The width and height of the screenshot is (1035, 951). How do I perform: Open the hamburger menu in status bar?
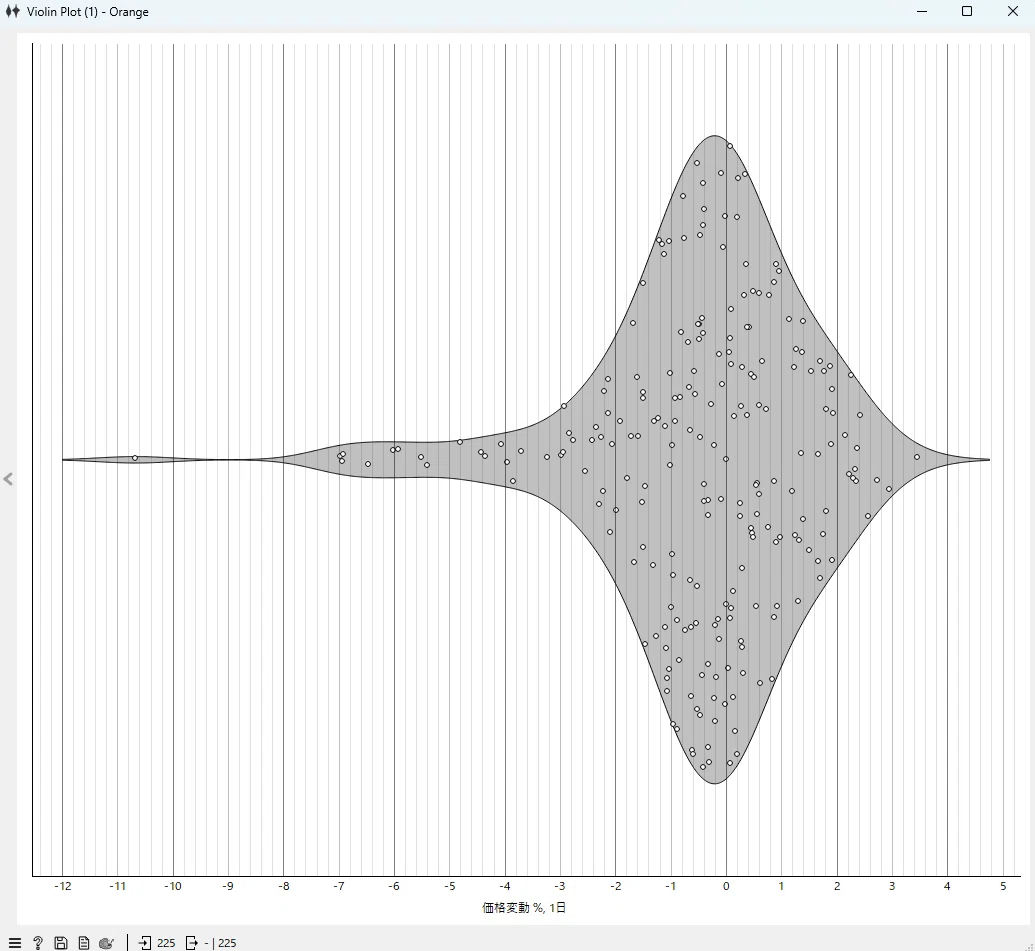(15, 943)
